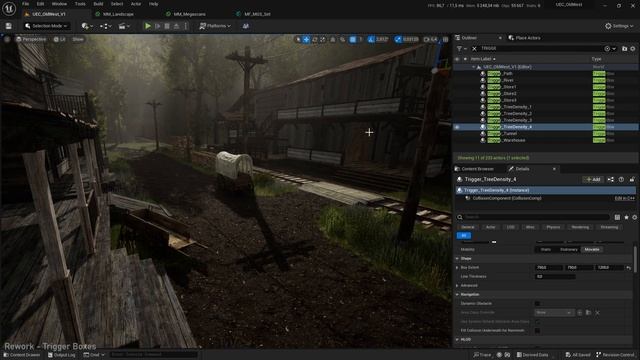The width and height of the screenshot is (640, 360).
Task: Open the Cinematics toolbar dropdown
Action: pyautogui.click(x=124, y=26)
